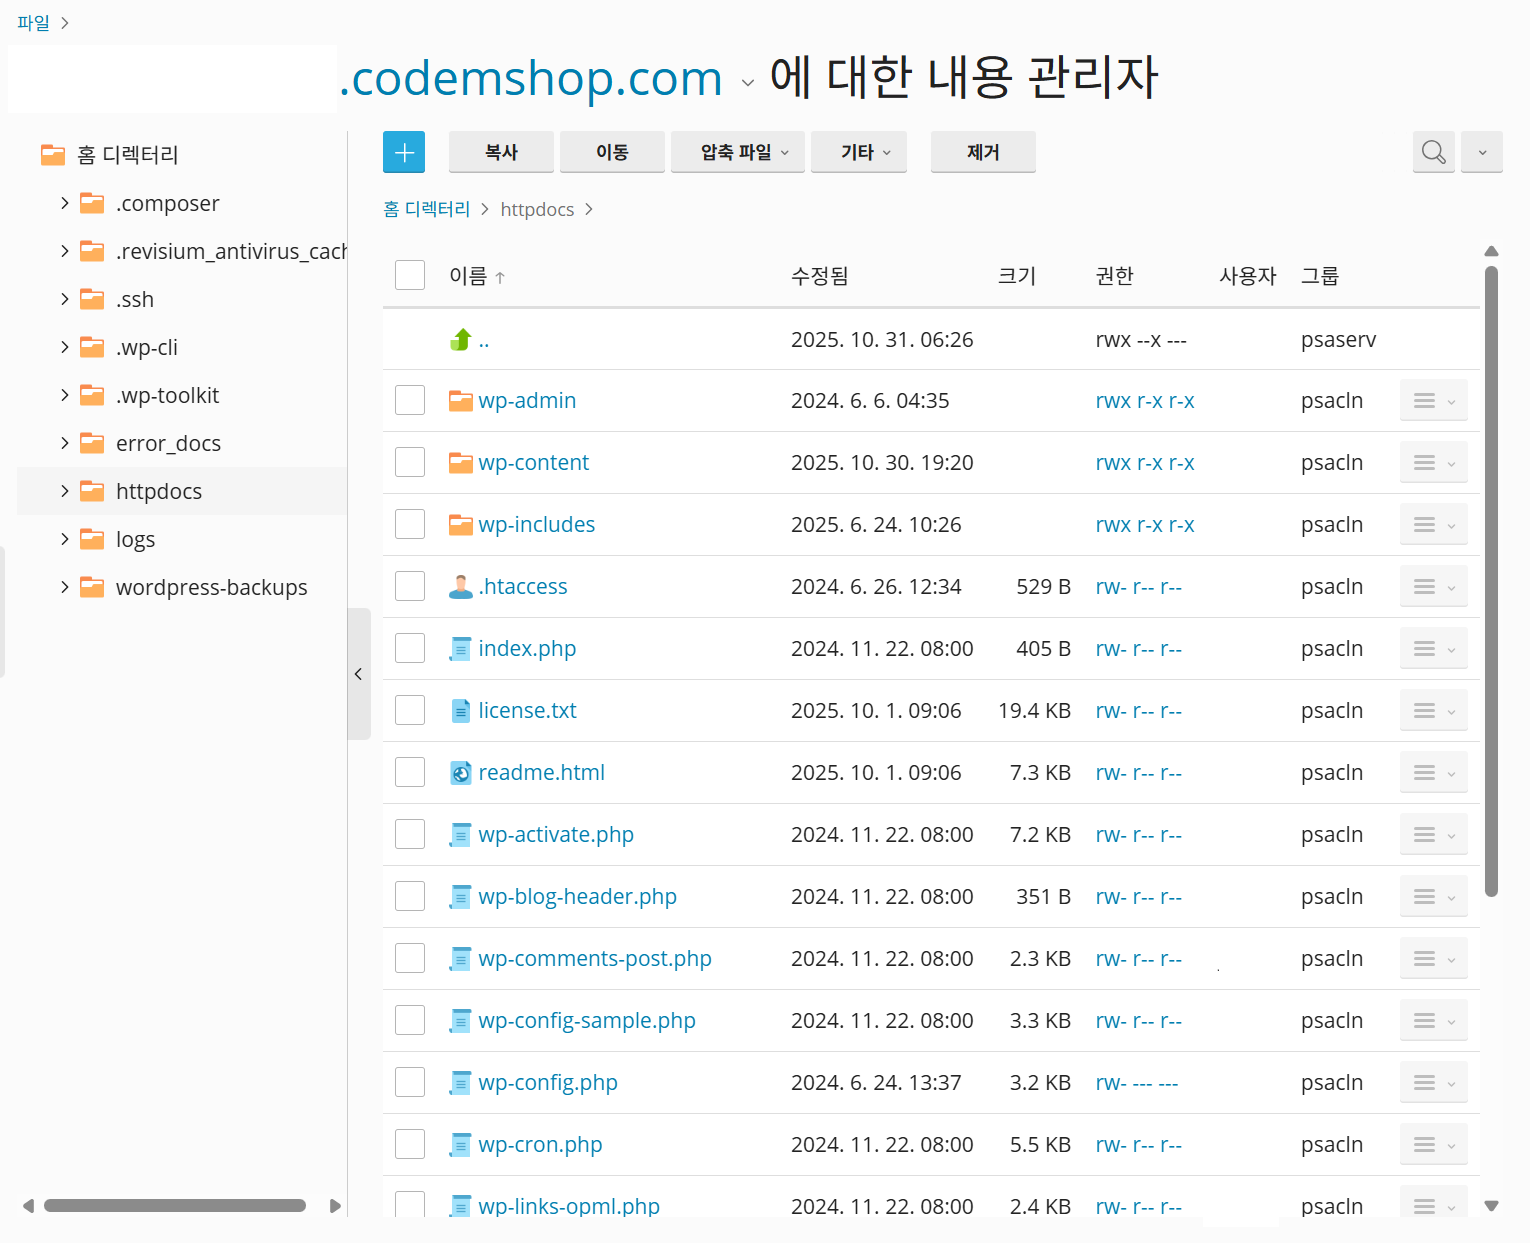
Task: Click the 복사 button
Action: pyautogui.click(x=501, y=152)
